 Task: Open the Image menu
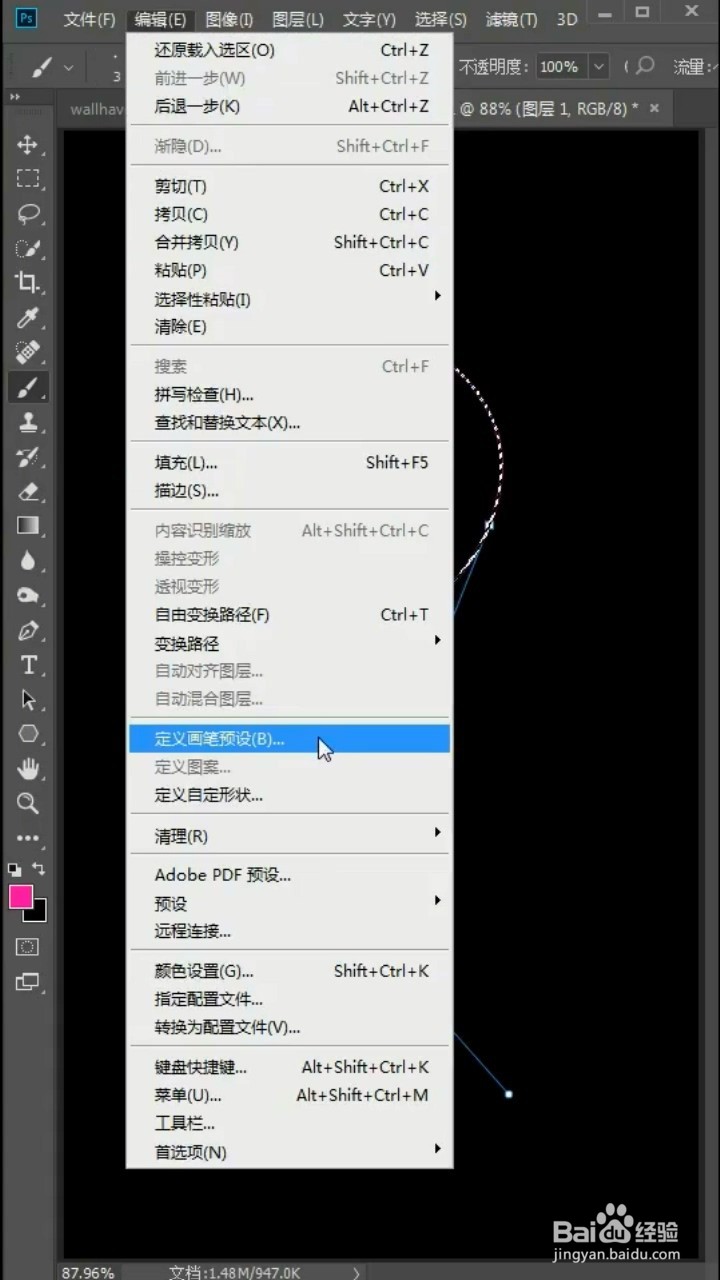(x=229, y=19)
